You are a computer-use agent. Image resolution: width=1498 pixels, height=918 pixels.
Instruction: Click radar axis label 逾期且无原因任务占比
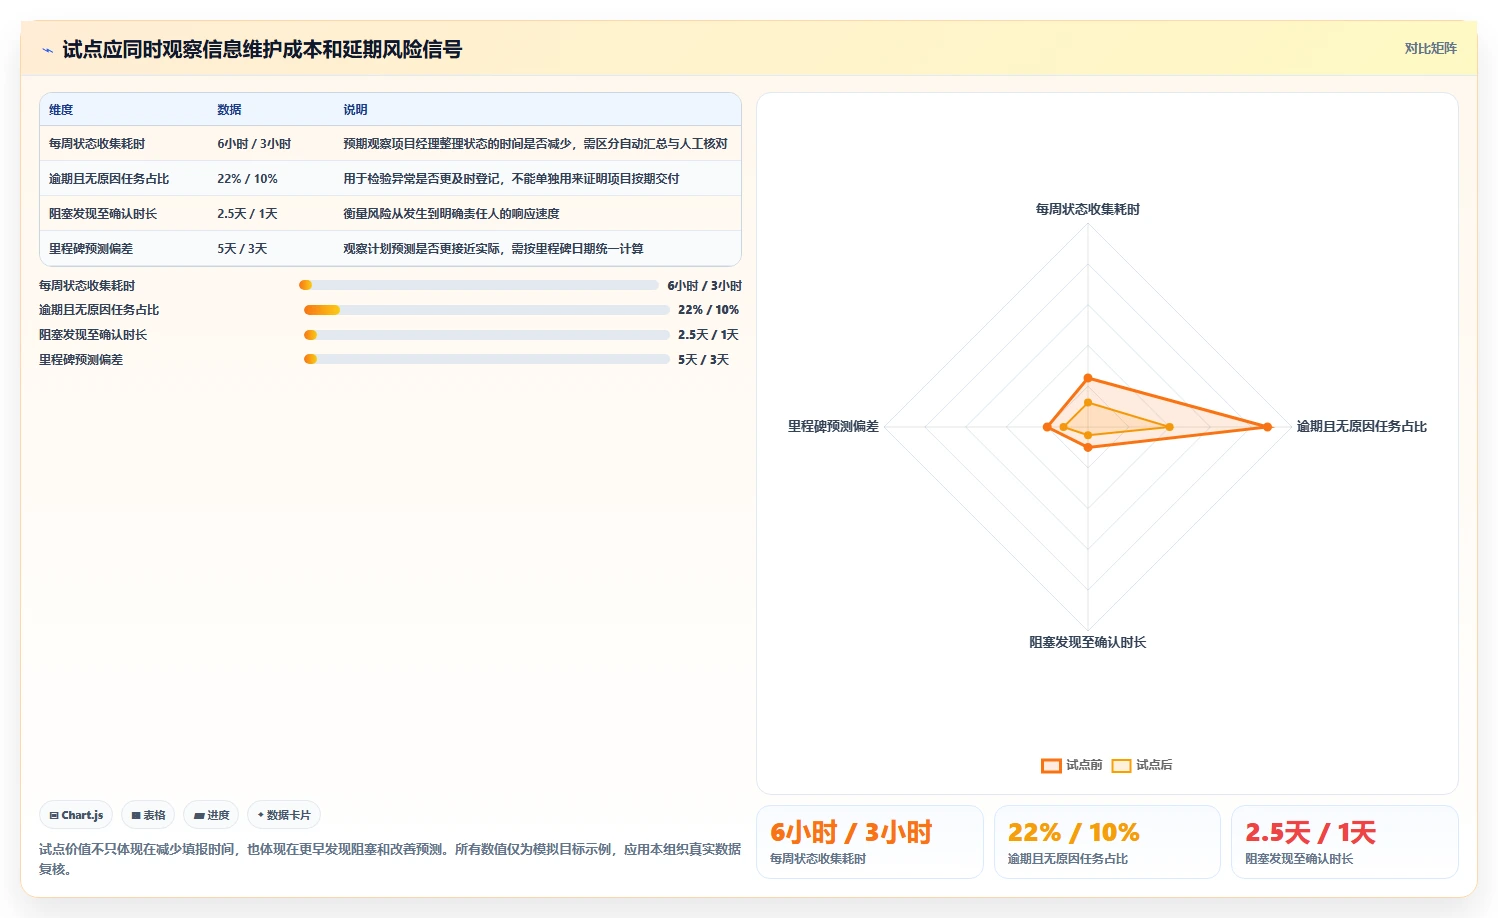(1361, 427)
